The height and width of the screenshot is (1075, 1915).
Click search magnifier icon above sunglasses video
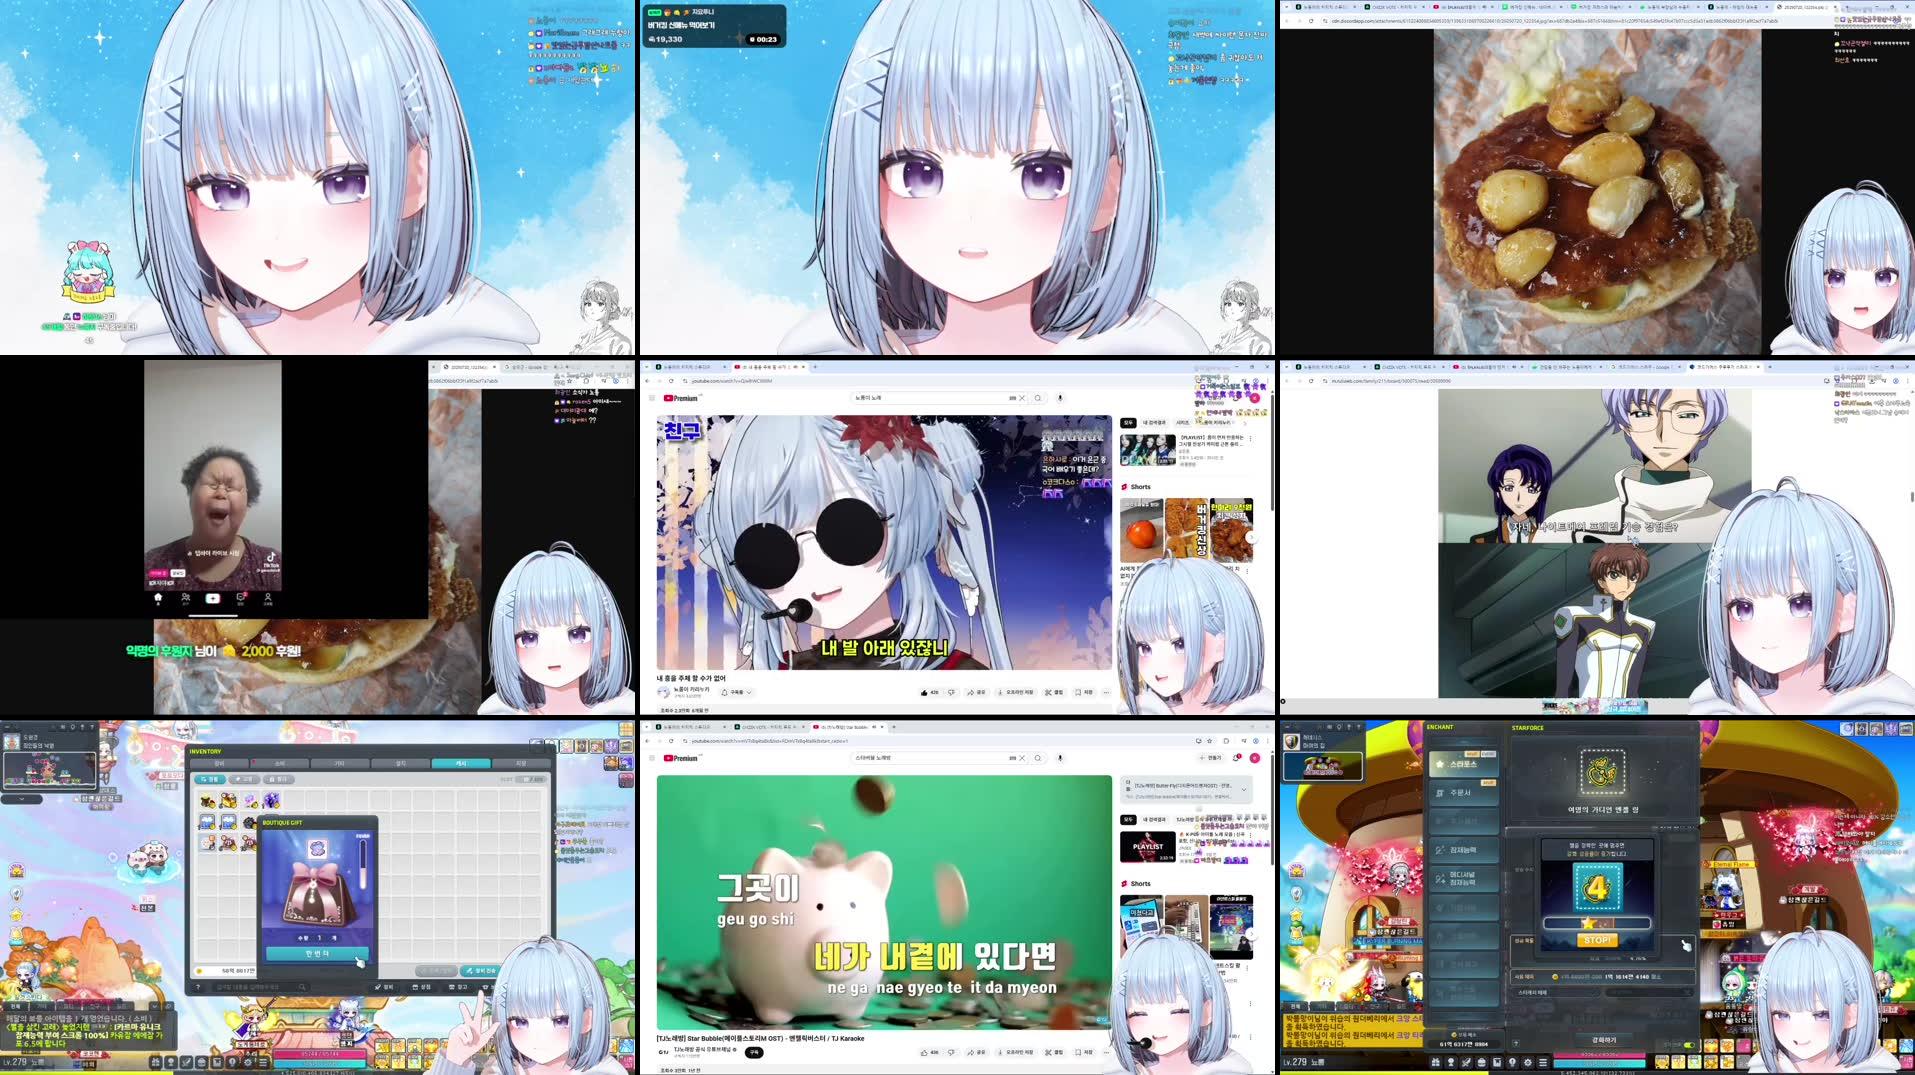(1038, 398)
